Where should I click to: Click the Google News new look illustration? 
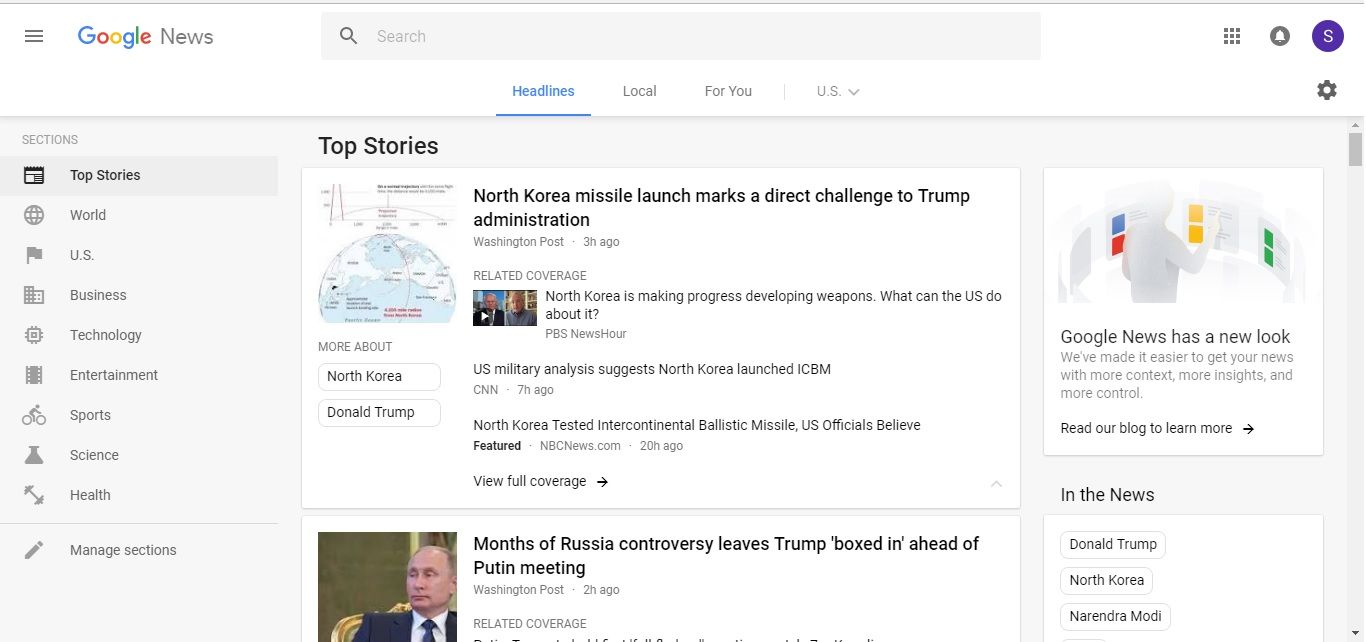1183,243
